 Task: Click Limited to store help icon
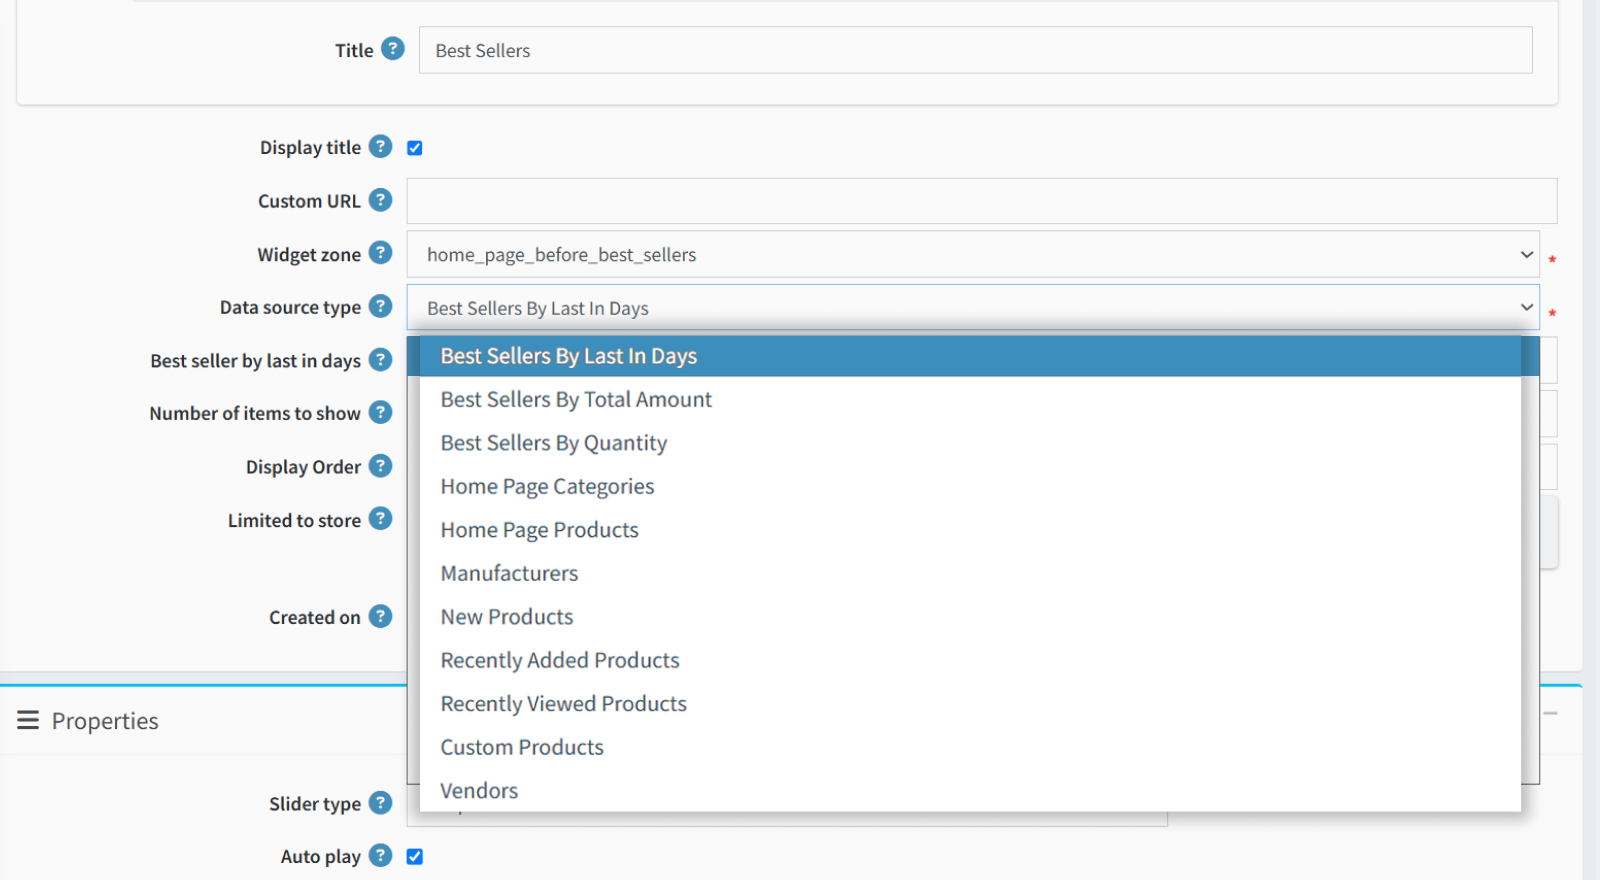[380, 519]
